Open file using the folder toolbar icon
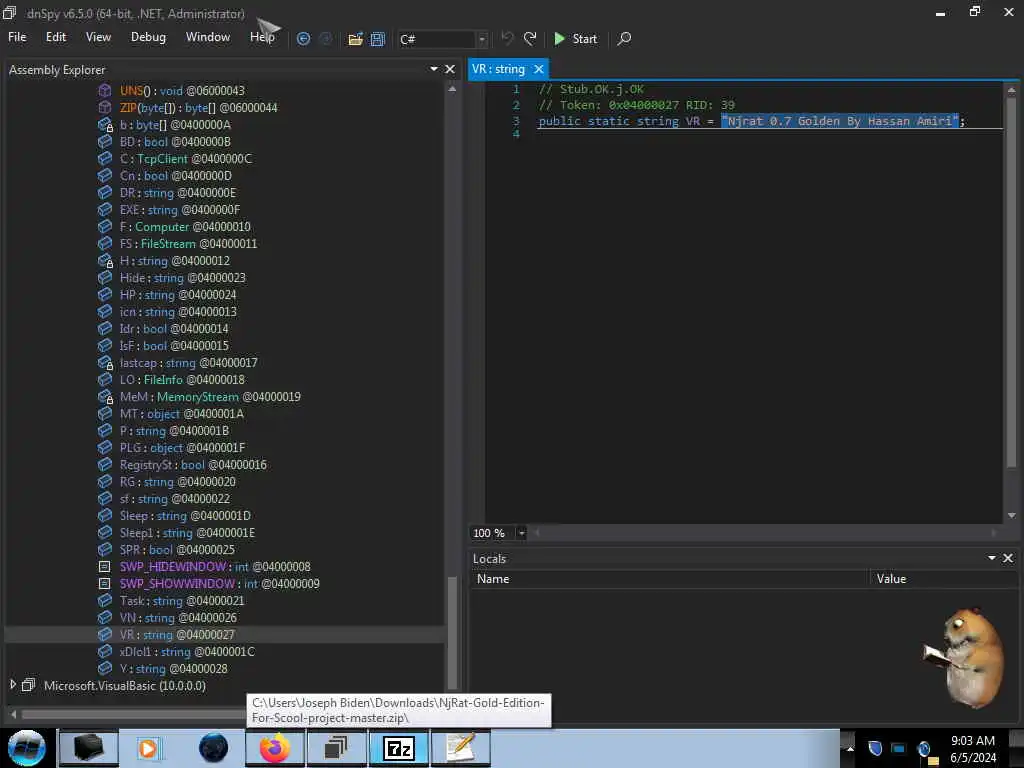The image size is (1024, 768). pos(355,39)
